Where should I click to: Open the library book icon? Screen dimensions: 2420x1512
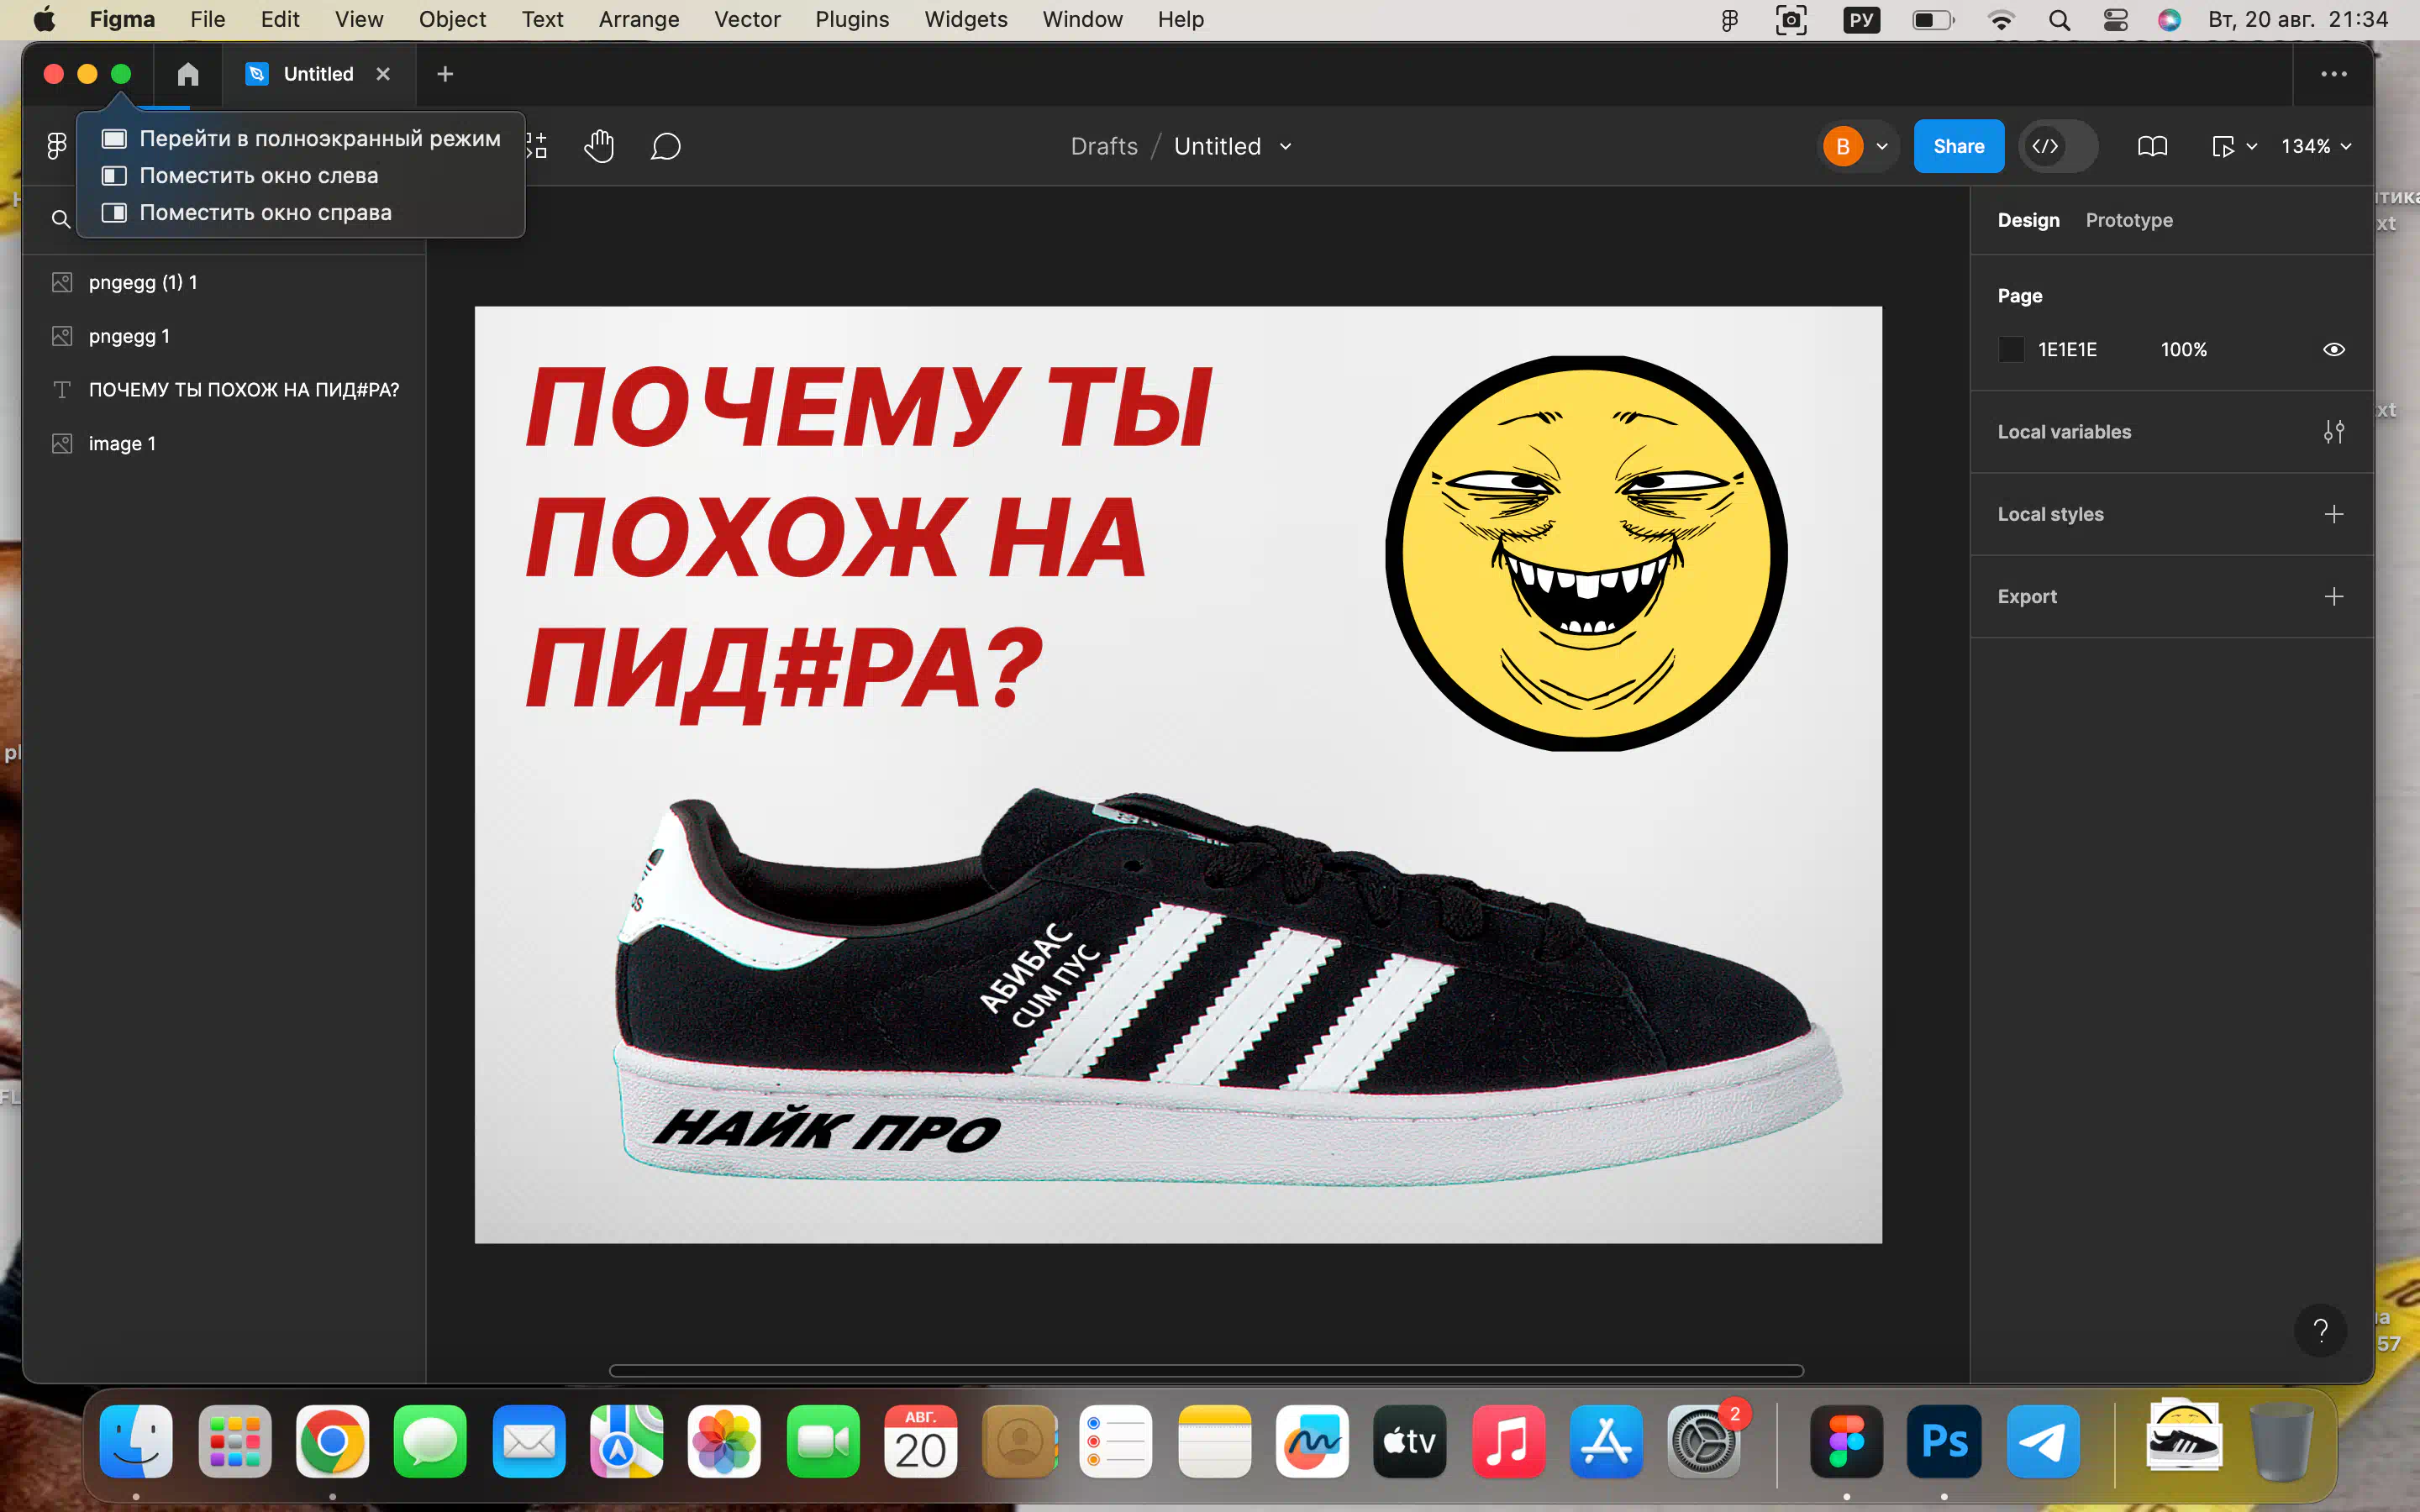[x=2152, y=146]
